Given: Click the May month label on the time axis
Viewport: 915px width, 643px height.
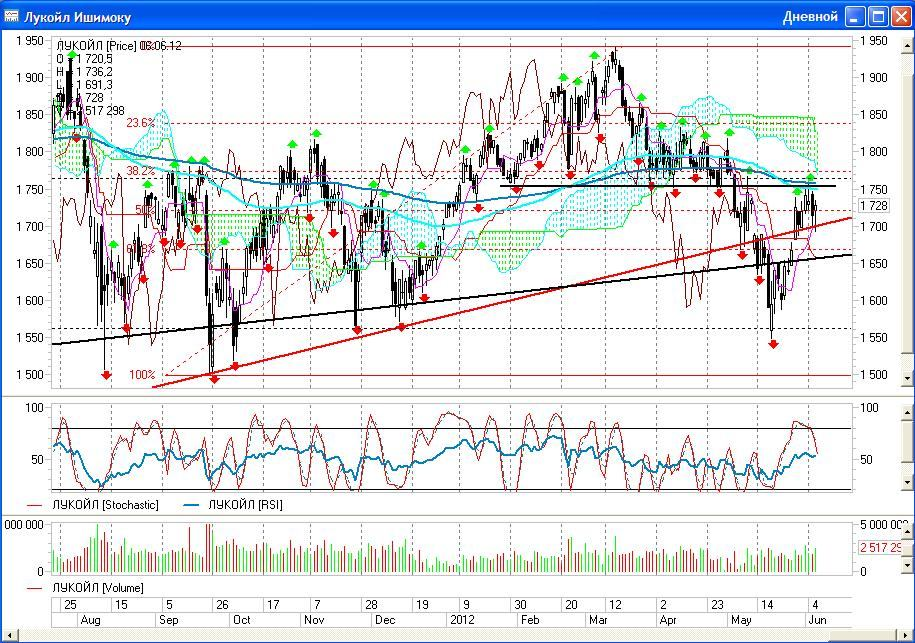Looking at the screenshot, I should point(741,620).
